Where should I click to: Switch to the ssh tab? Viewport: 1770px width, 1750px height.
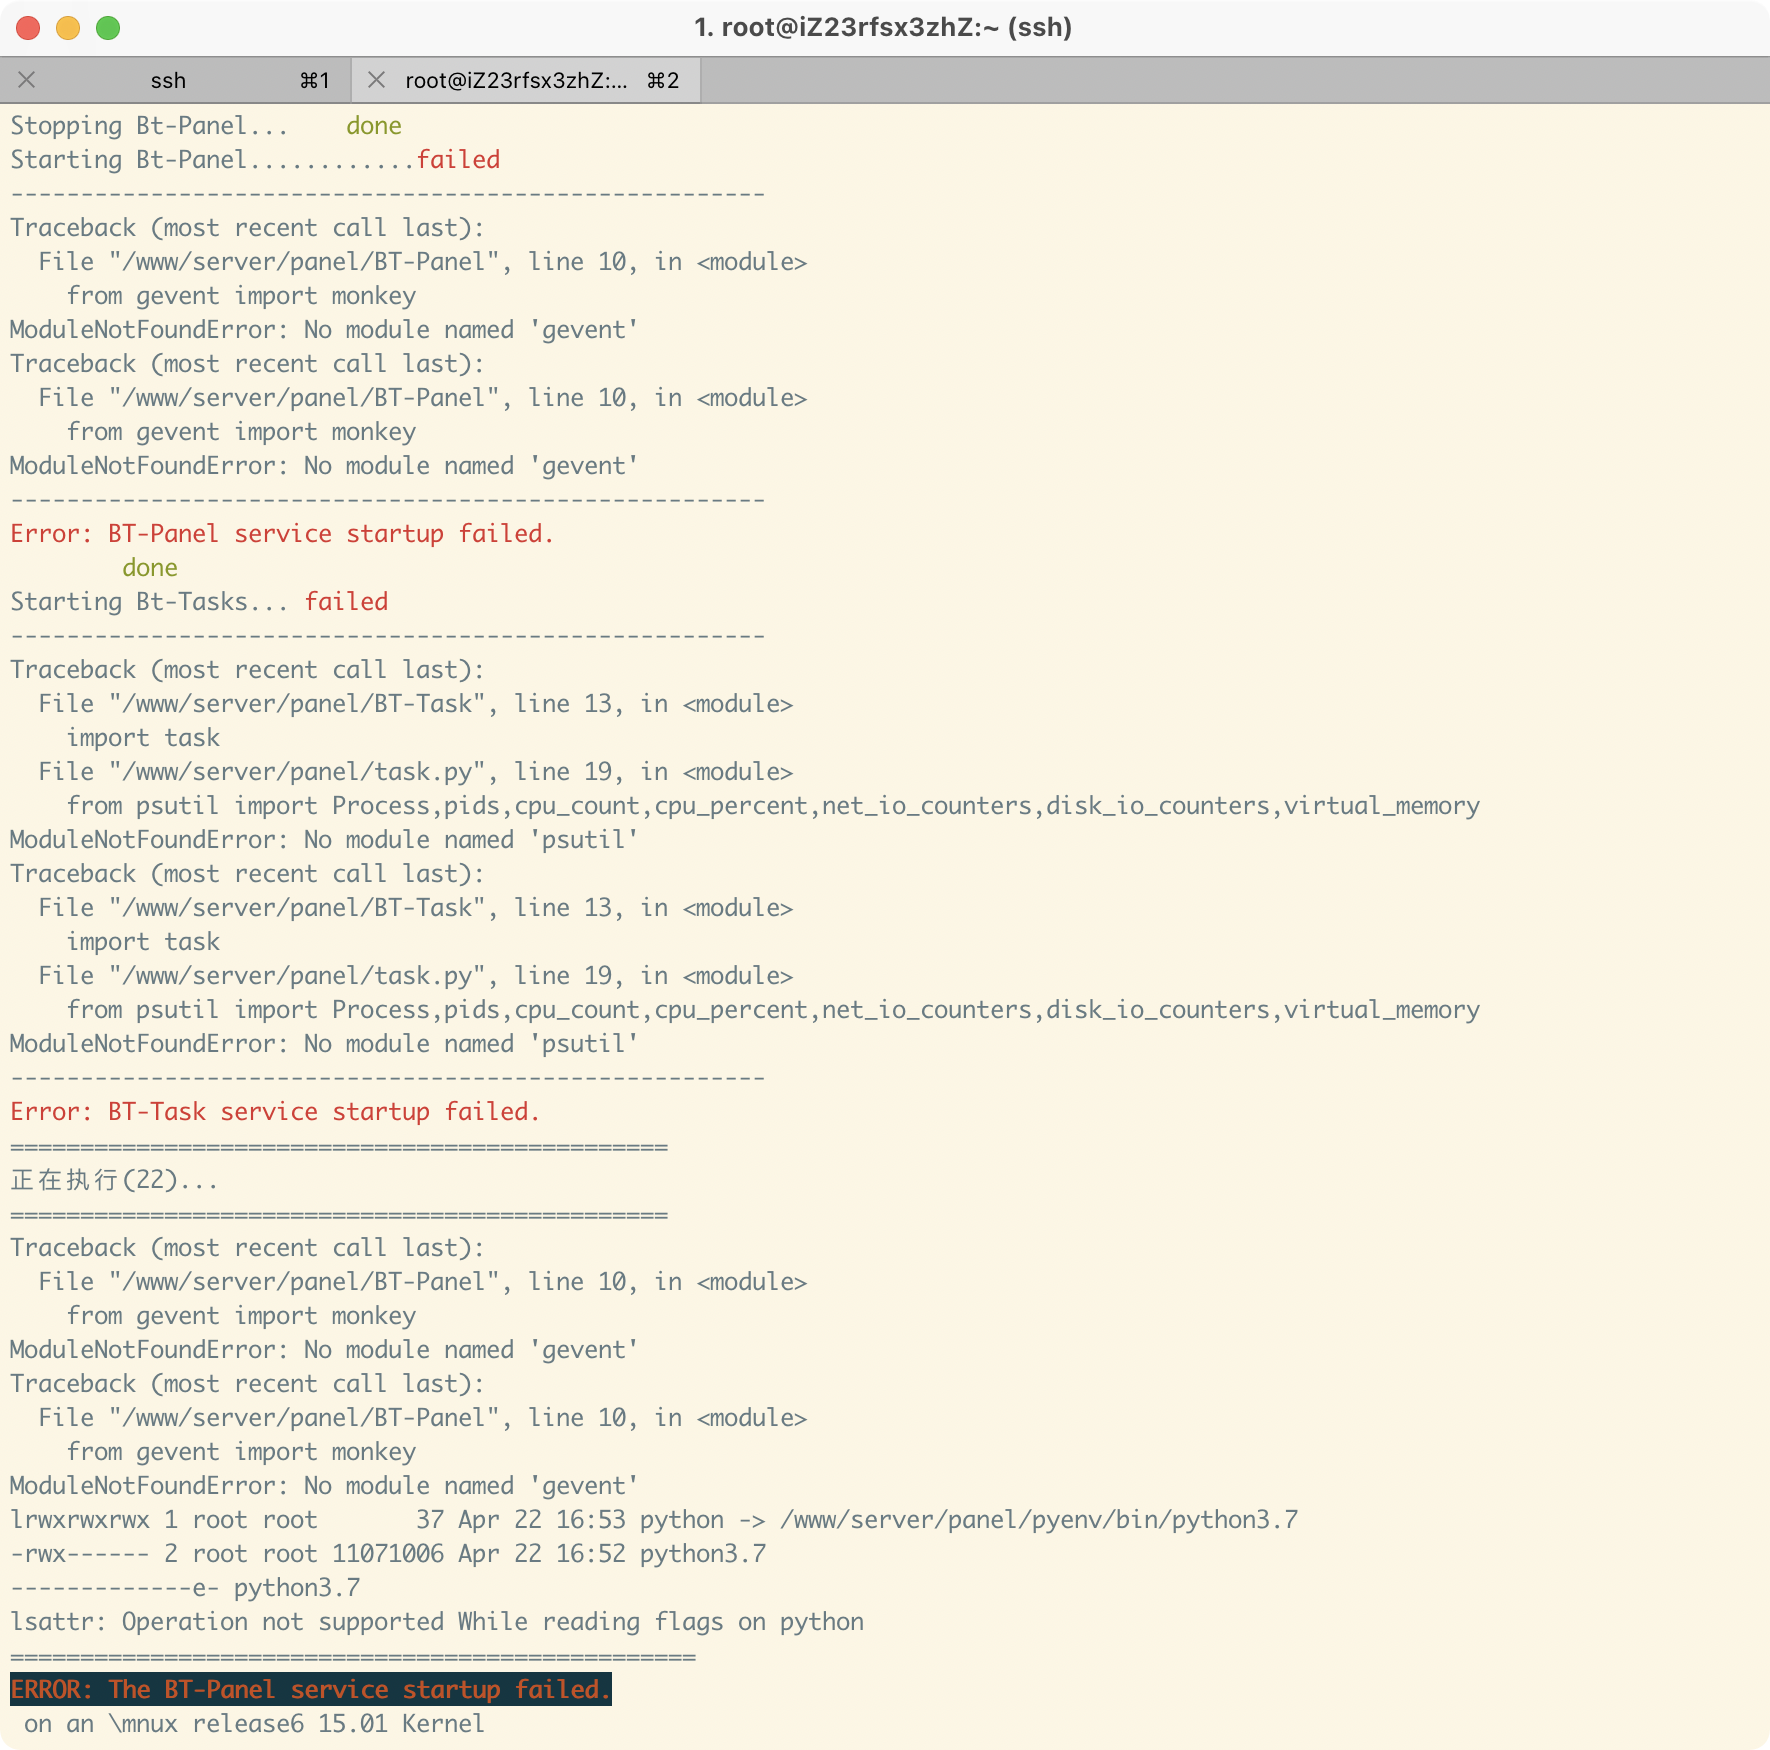click(x=175, y=80)
